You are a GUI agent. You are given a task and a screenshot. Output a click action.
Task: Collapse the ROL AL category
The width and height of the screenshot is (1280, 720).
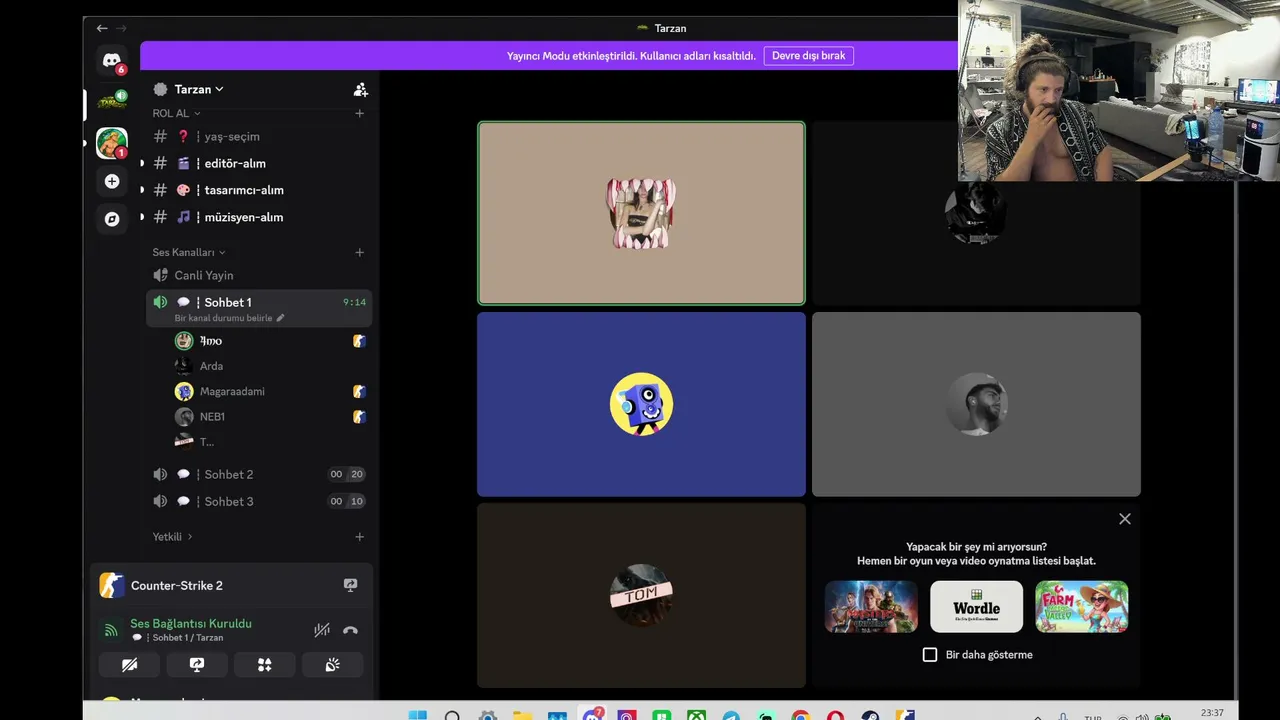tap(176, 114)
